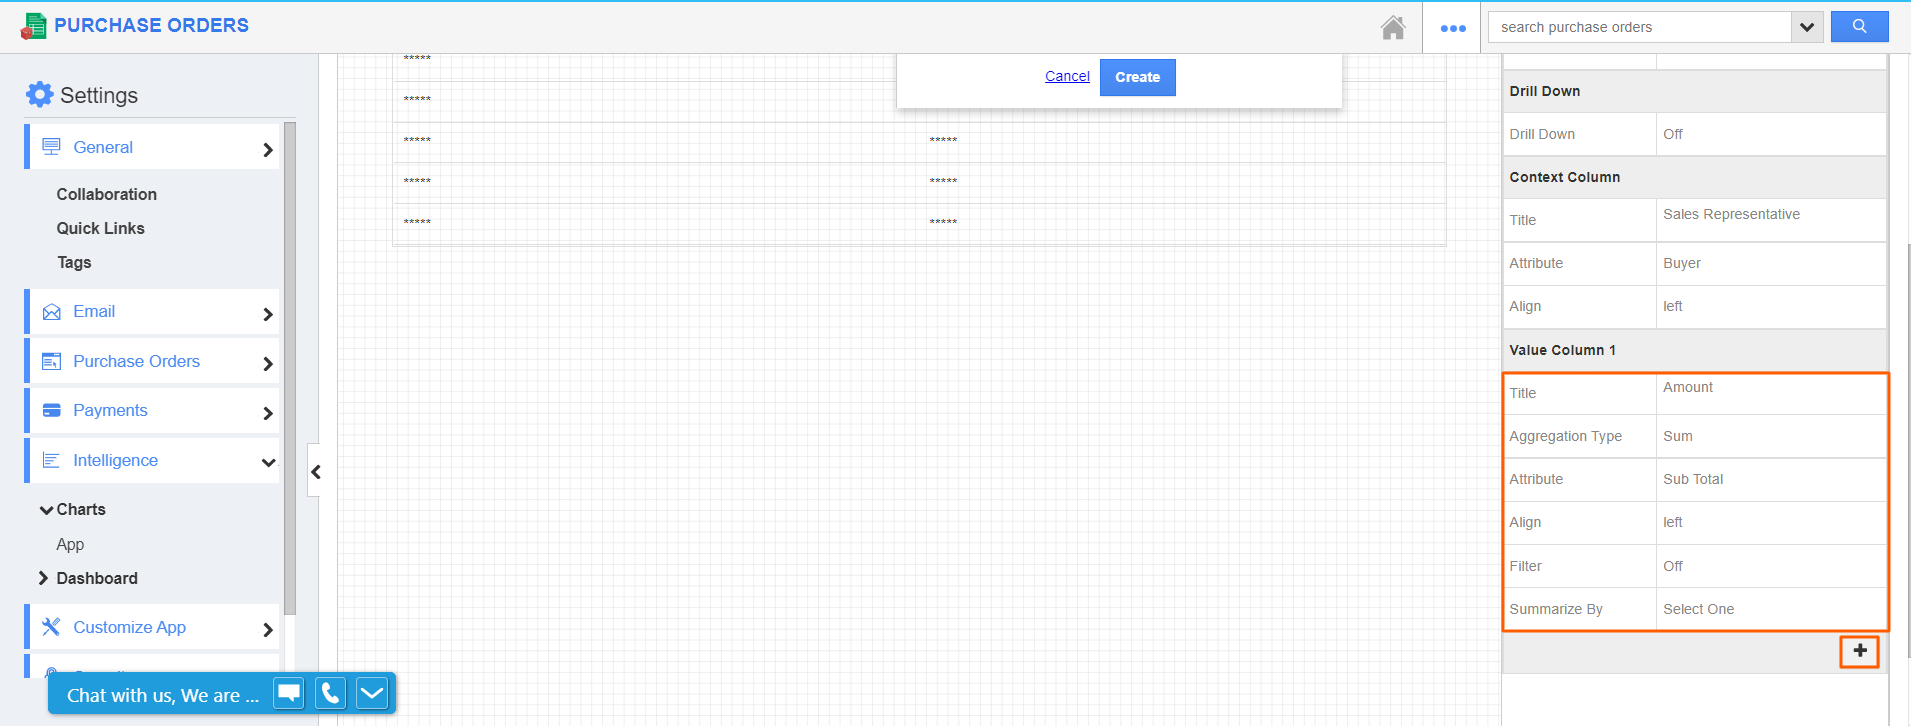Screen dimensions: 1911x726
Task: Collapse the settings sidebar with arrow
Action: (x=315, y=472)
